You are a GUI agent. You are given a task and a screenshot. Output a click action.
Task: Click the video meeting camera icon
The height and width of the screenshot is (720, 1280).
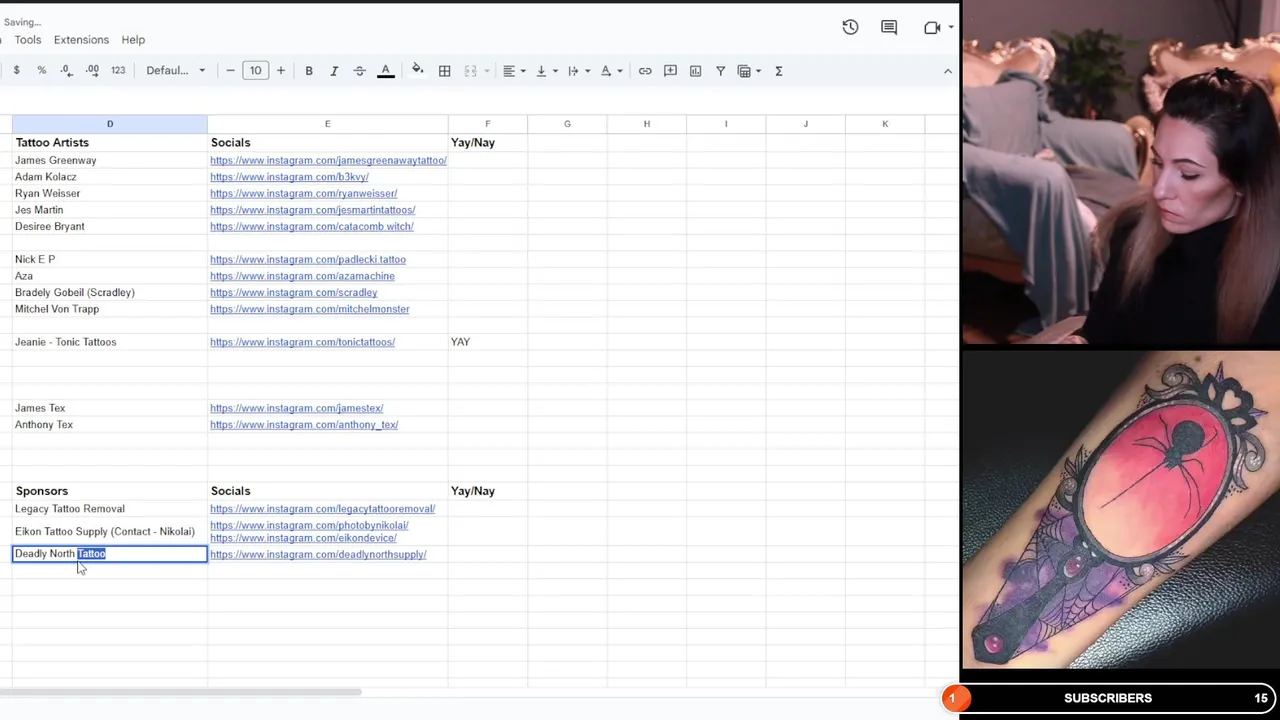point(932,27)
